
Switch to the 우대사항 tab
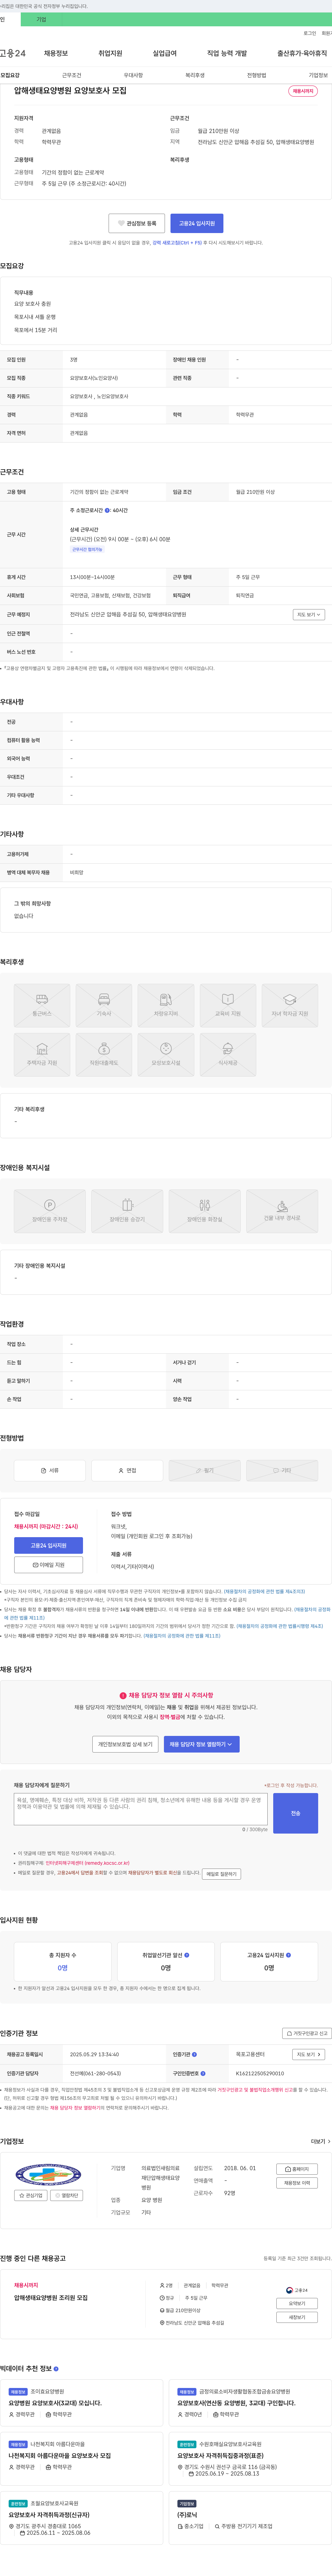tap(133, 75)
